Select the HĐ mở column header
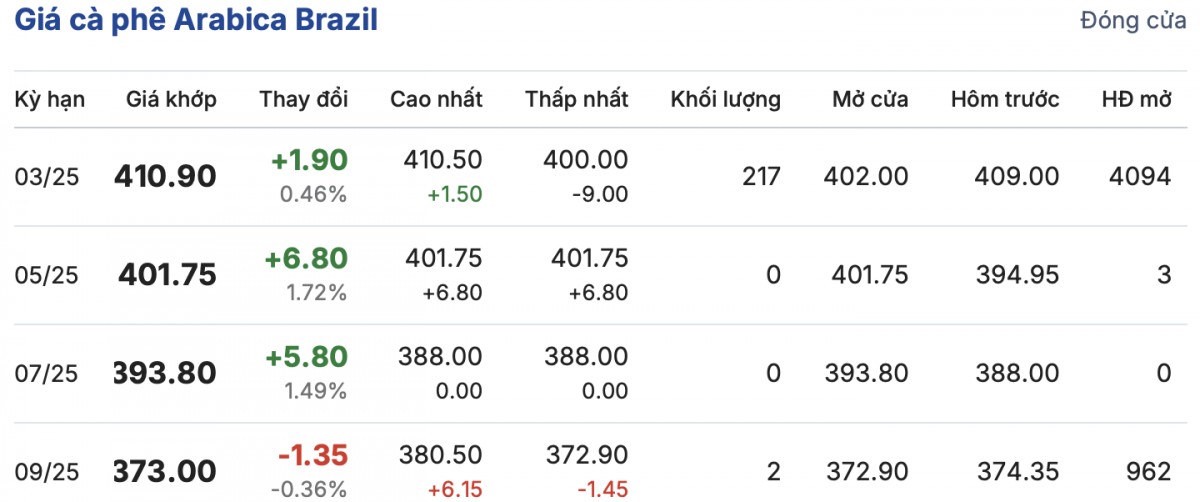 [1136, 99]
